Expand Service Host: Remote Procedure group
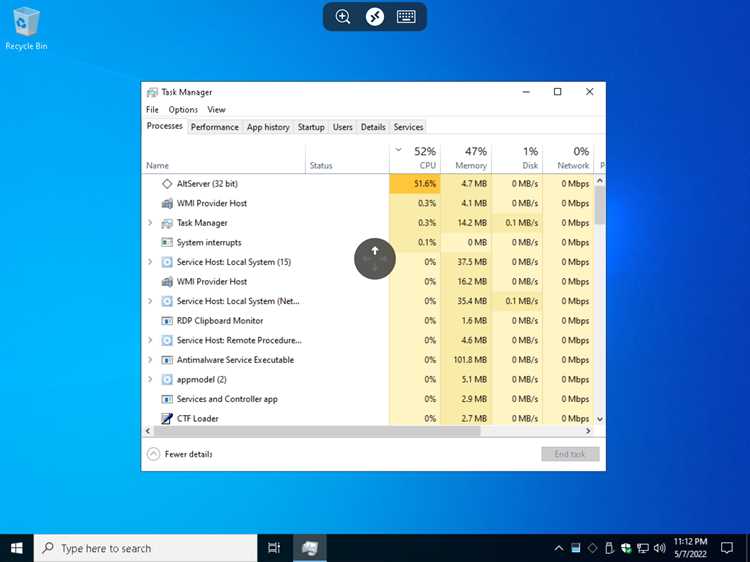The width and height of the screenshot is (750, 562). pos(150,341)
